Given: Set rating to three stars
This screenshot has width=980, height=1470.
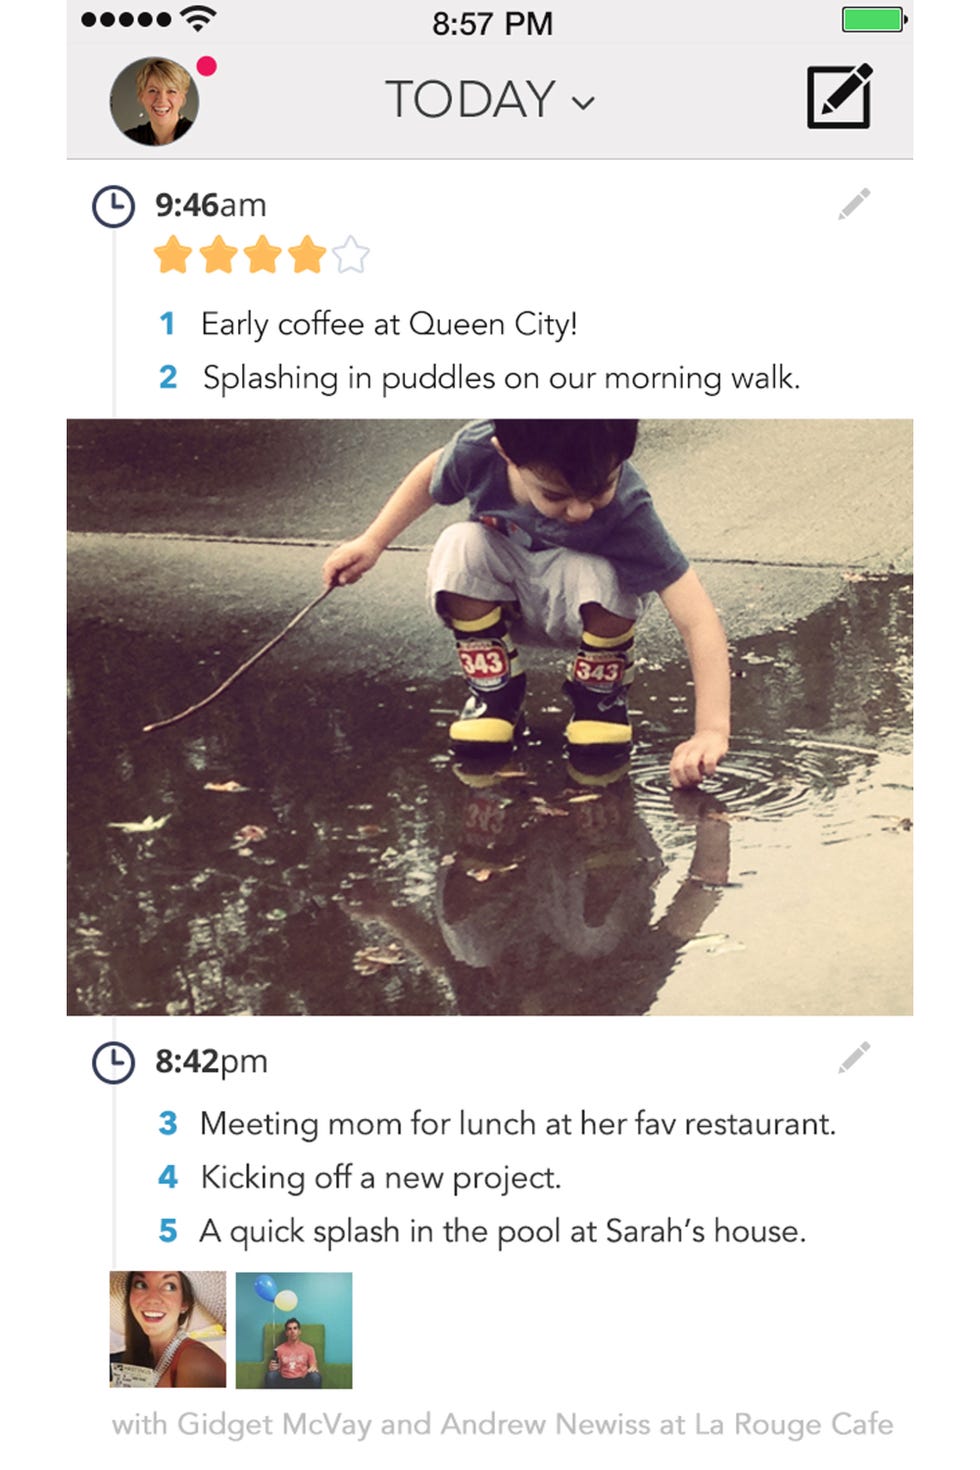Looking at the screenshot, I should click(262, 255).
